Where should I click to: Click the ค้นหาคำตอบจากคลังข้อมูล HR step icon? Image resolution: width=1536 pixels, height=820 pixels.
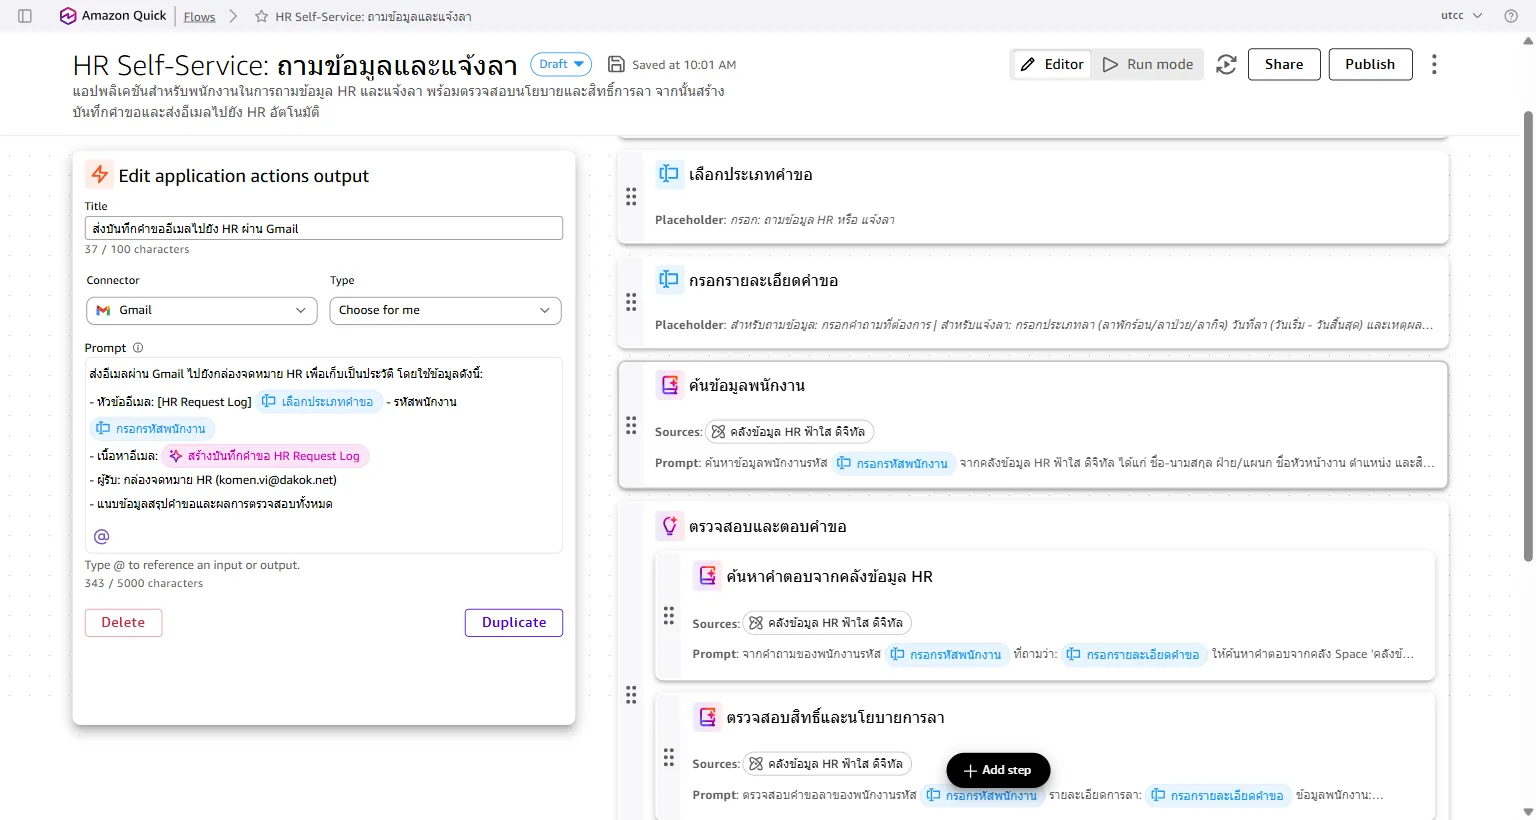[x=707, y=575]
